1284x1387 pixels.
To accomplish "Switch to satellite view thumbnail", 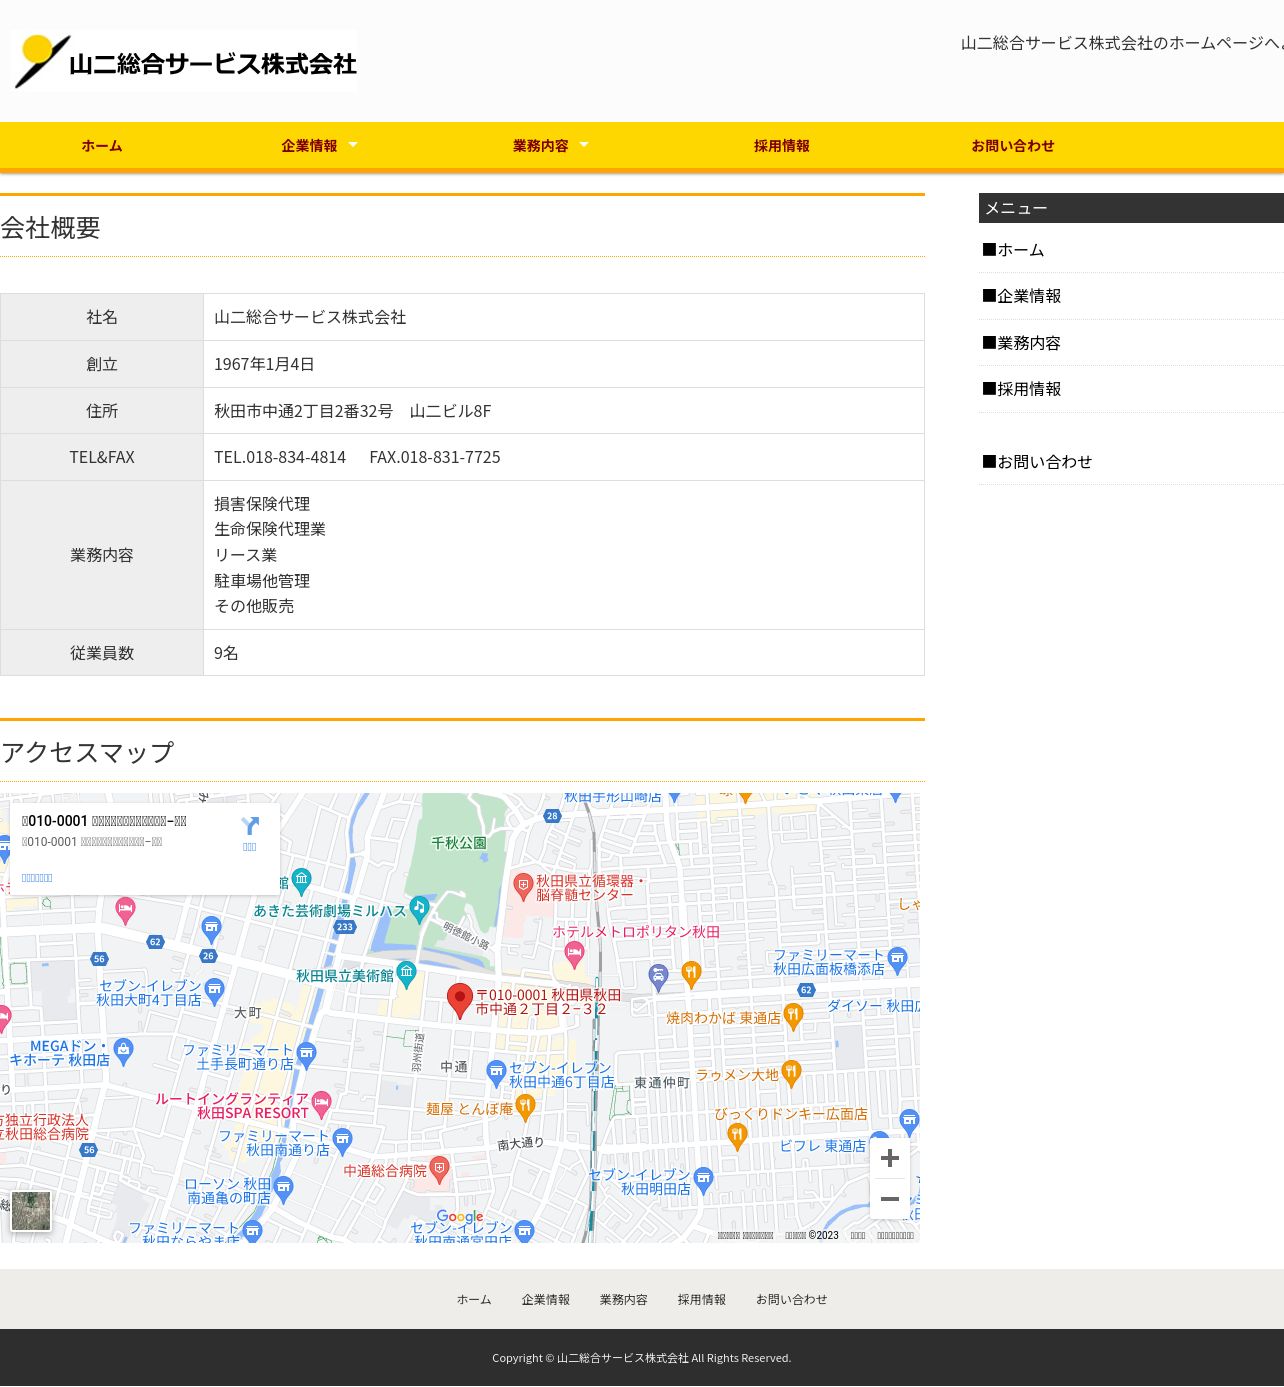I will coord(31,1211).
